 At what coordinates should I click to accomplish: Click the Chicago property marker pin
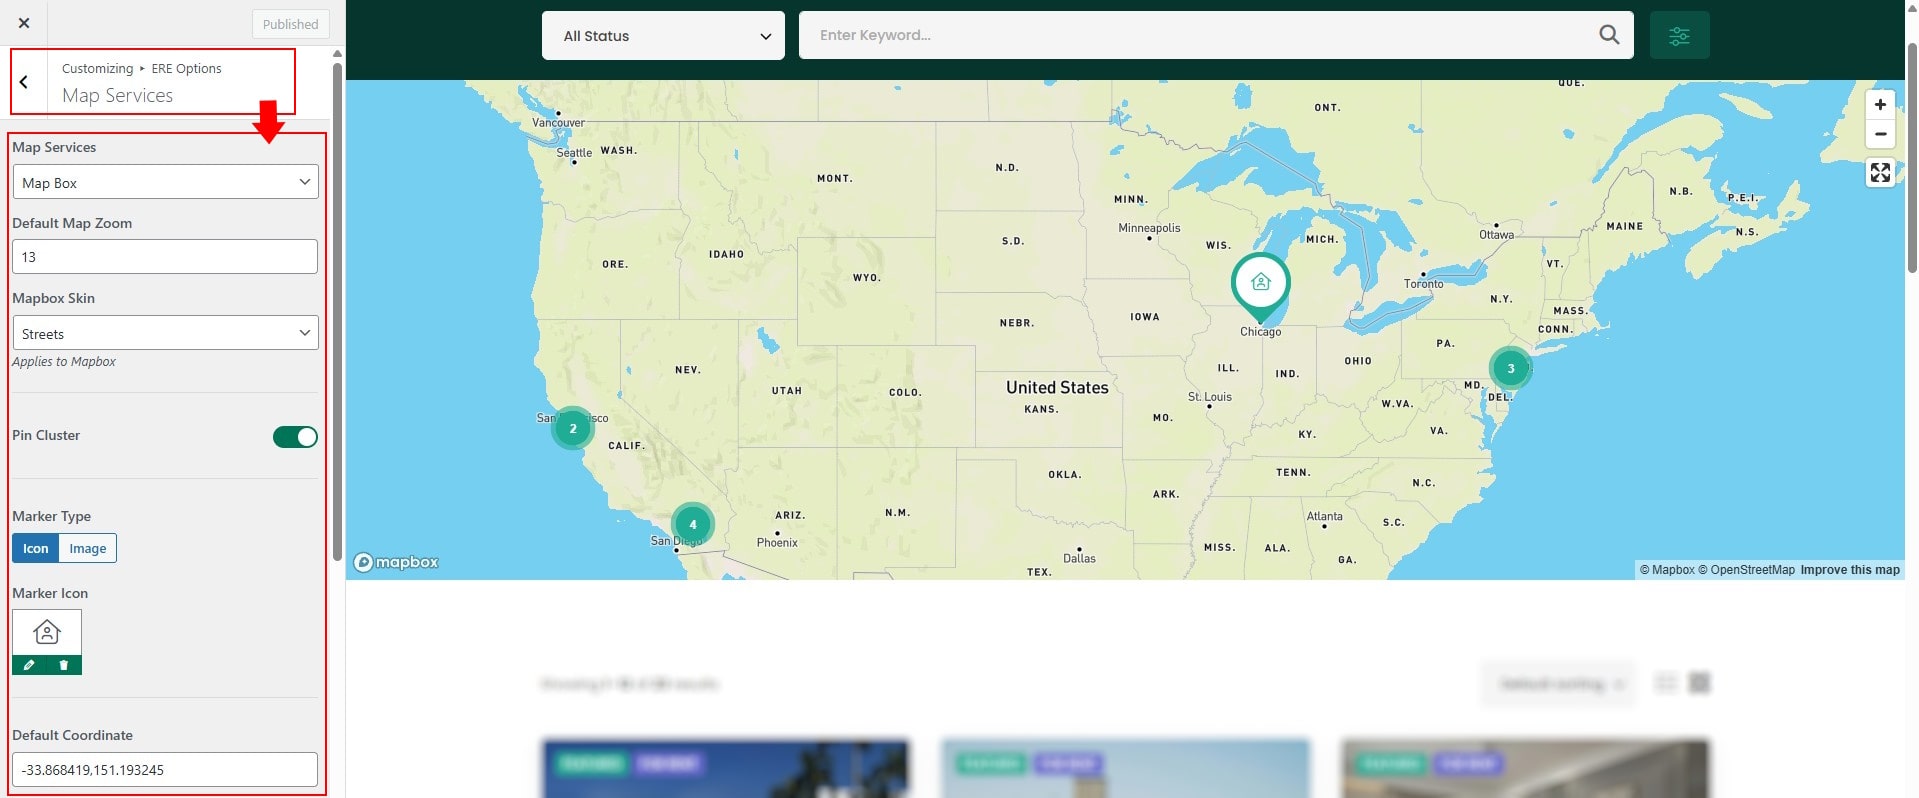click(x=1260, y=283)
